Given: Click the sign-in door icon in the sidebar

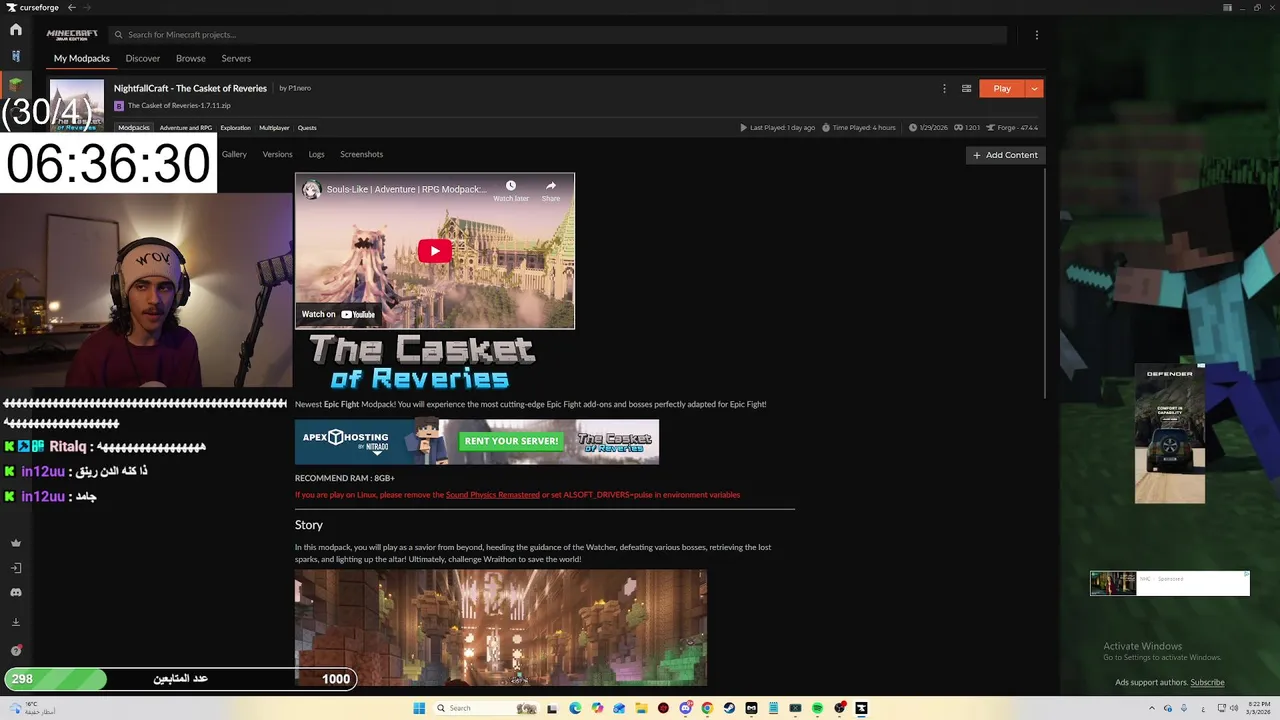Looking at the screenshot, I should coord(16,568).
